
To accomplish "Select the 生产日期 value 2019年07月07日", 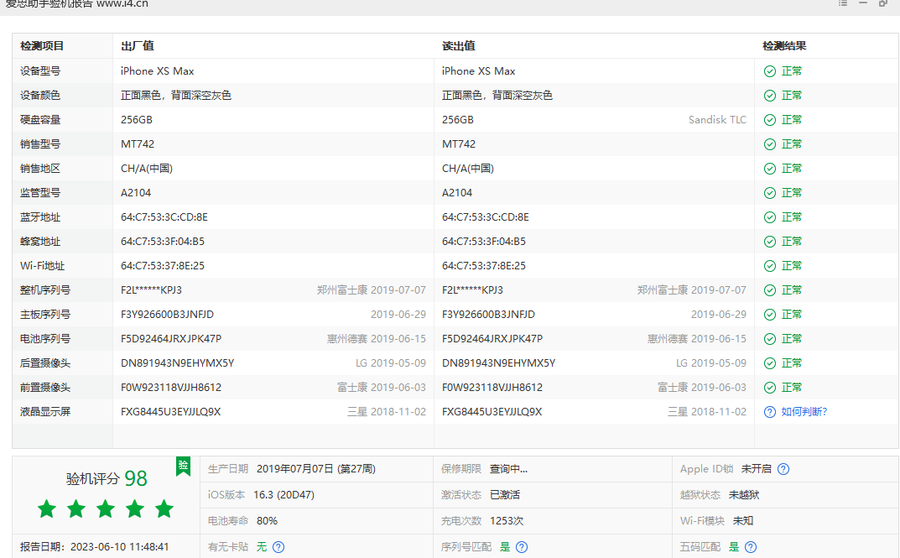I will click(316, 469).
